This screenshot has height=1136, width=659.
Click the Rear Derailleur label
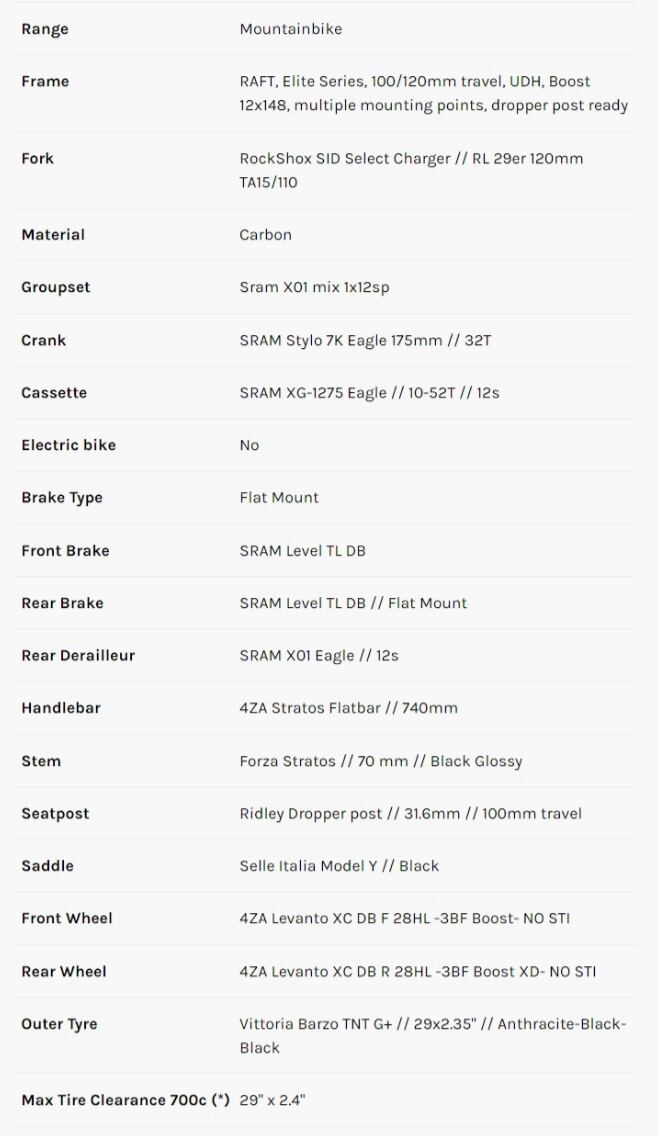(x=78, y=656)
